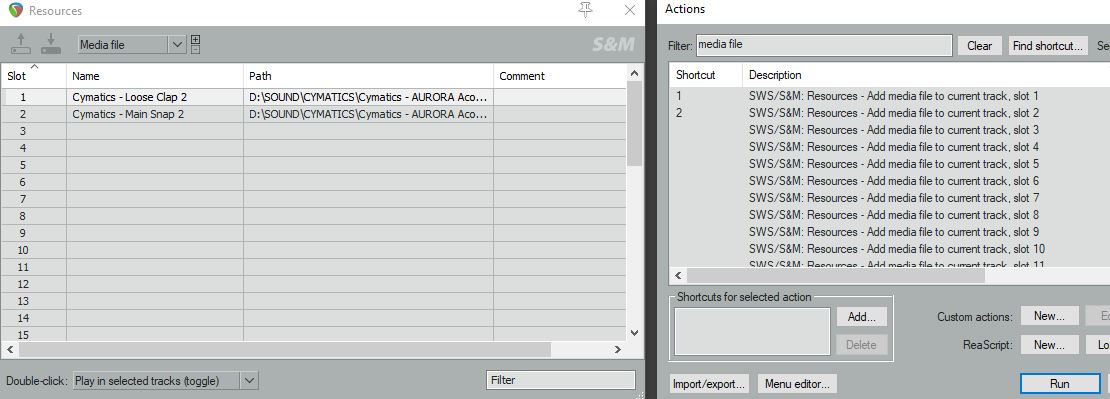Select slot 14 row in Resources list

[314, 318]
